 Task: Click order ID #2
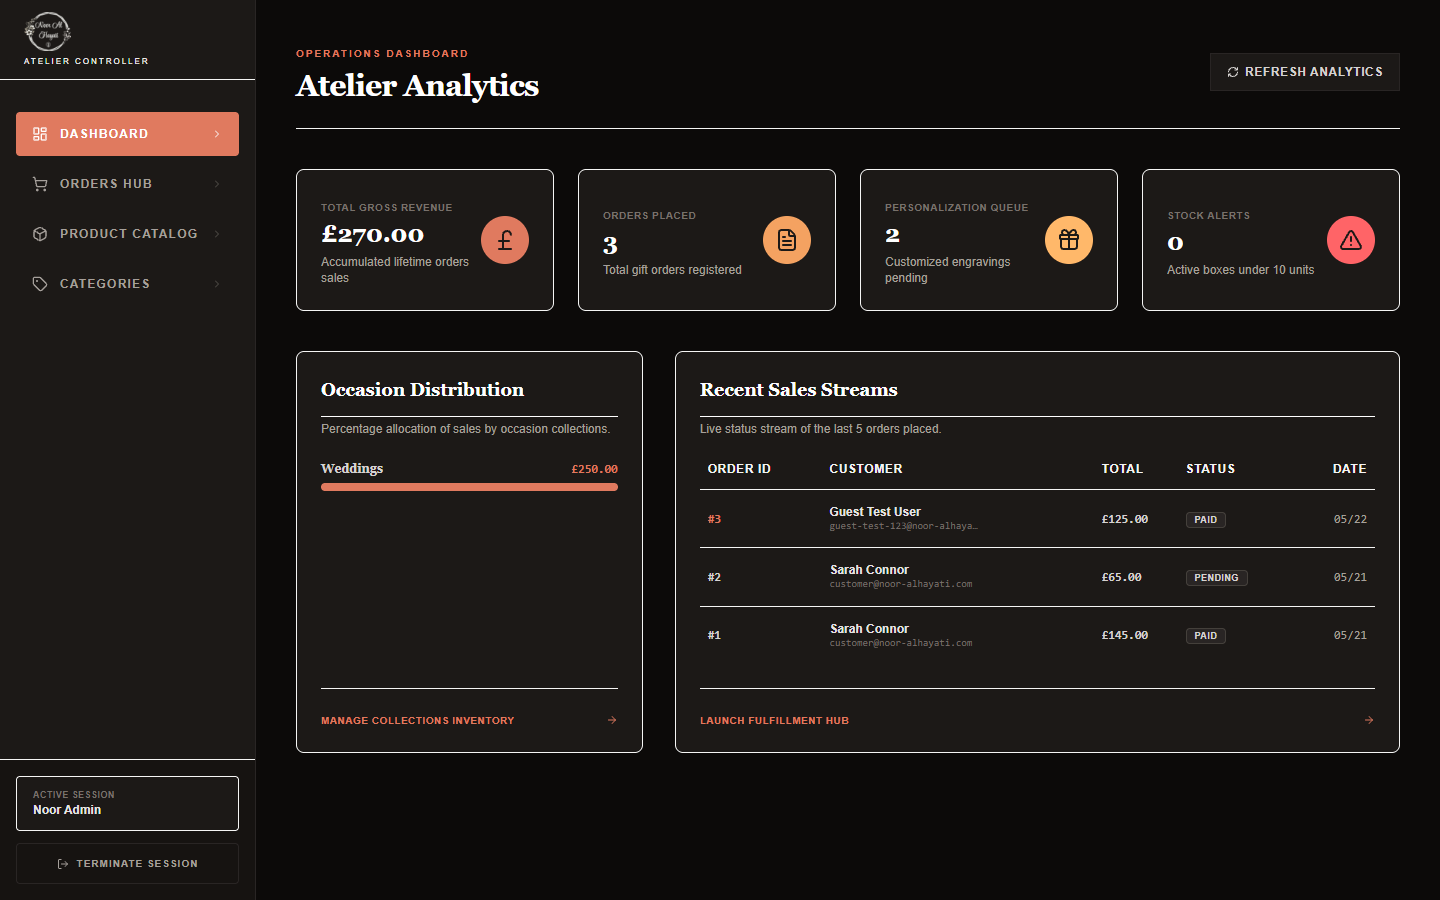[714, 577]
